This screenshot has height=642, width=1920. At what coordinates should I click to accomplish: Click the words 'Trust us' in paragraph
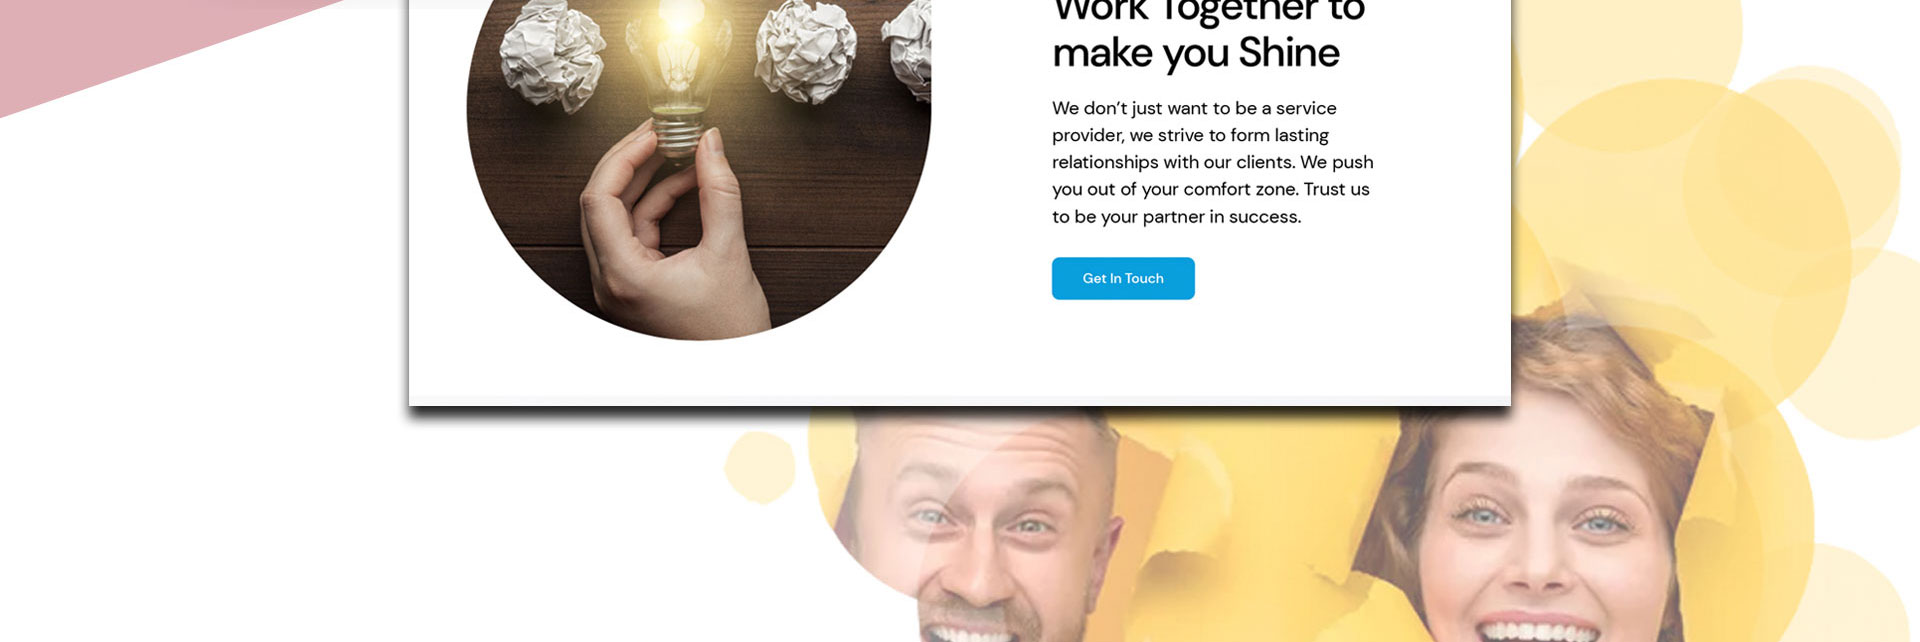pyautogui.click(x=1336, y=189)
